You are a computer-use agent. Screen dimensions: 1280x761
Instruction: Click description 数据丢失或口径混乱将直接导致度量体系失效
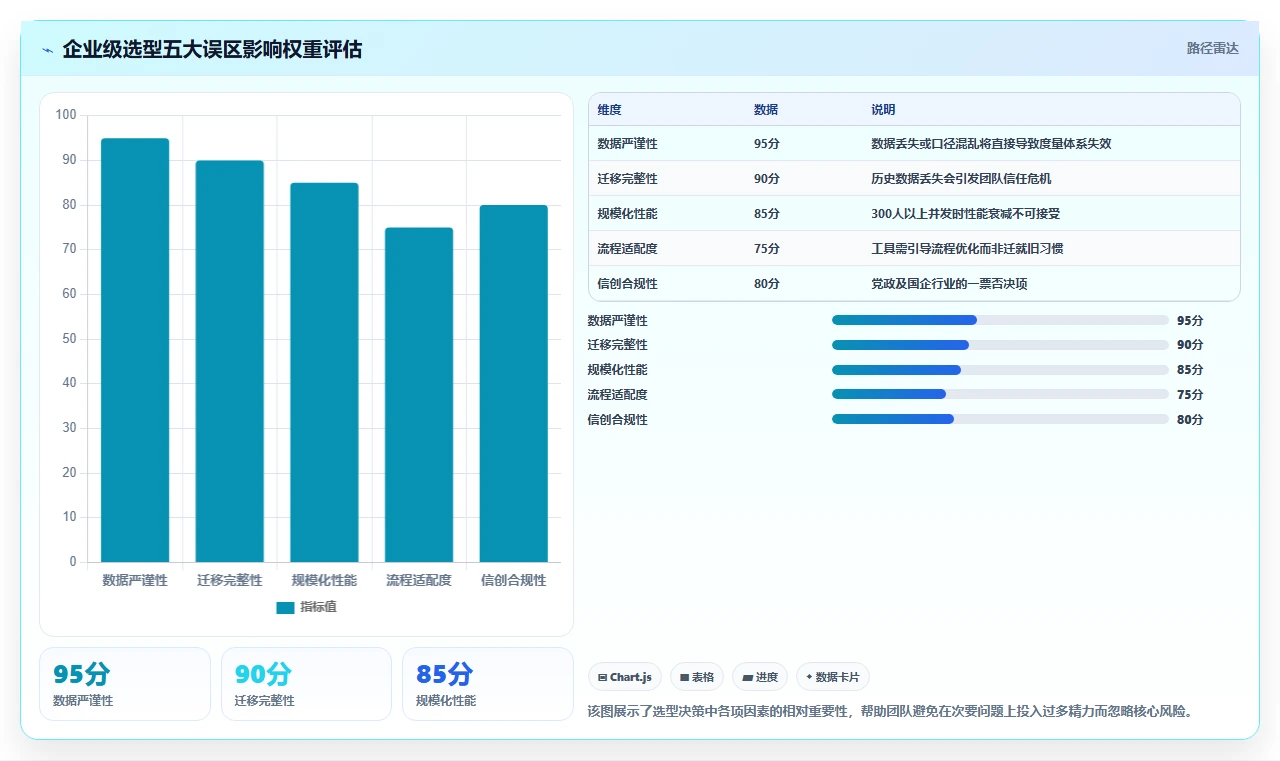(x=991, y=144)
